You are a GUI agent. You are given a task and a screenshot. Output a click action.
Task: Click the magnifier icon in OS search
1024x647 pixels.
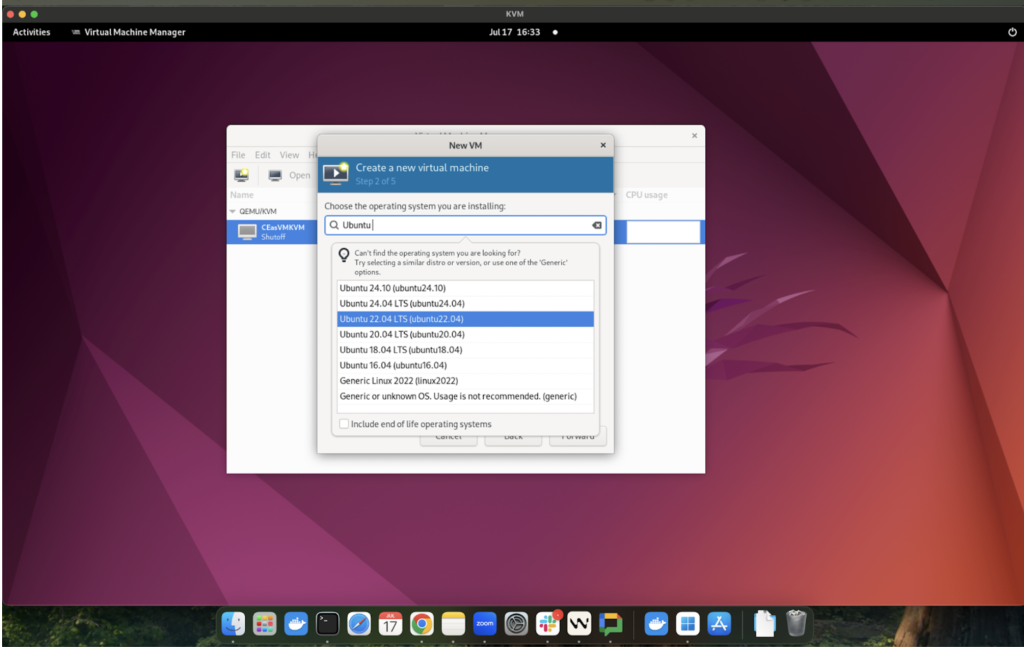tap(334, 225)
